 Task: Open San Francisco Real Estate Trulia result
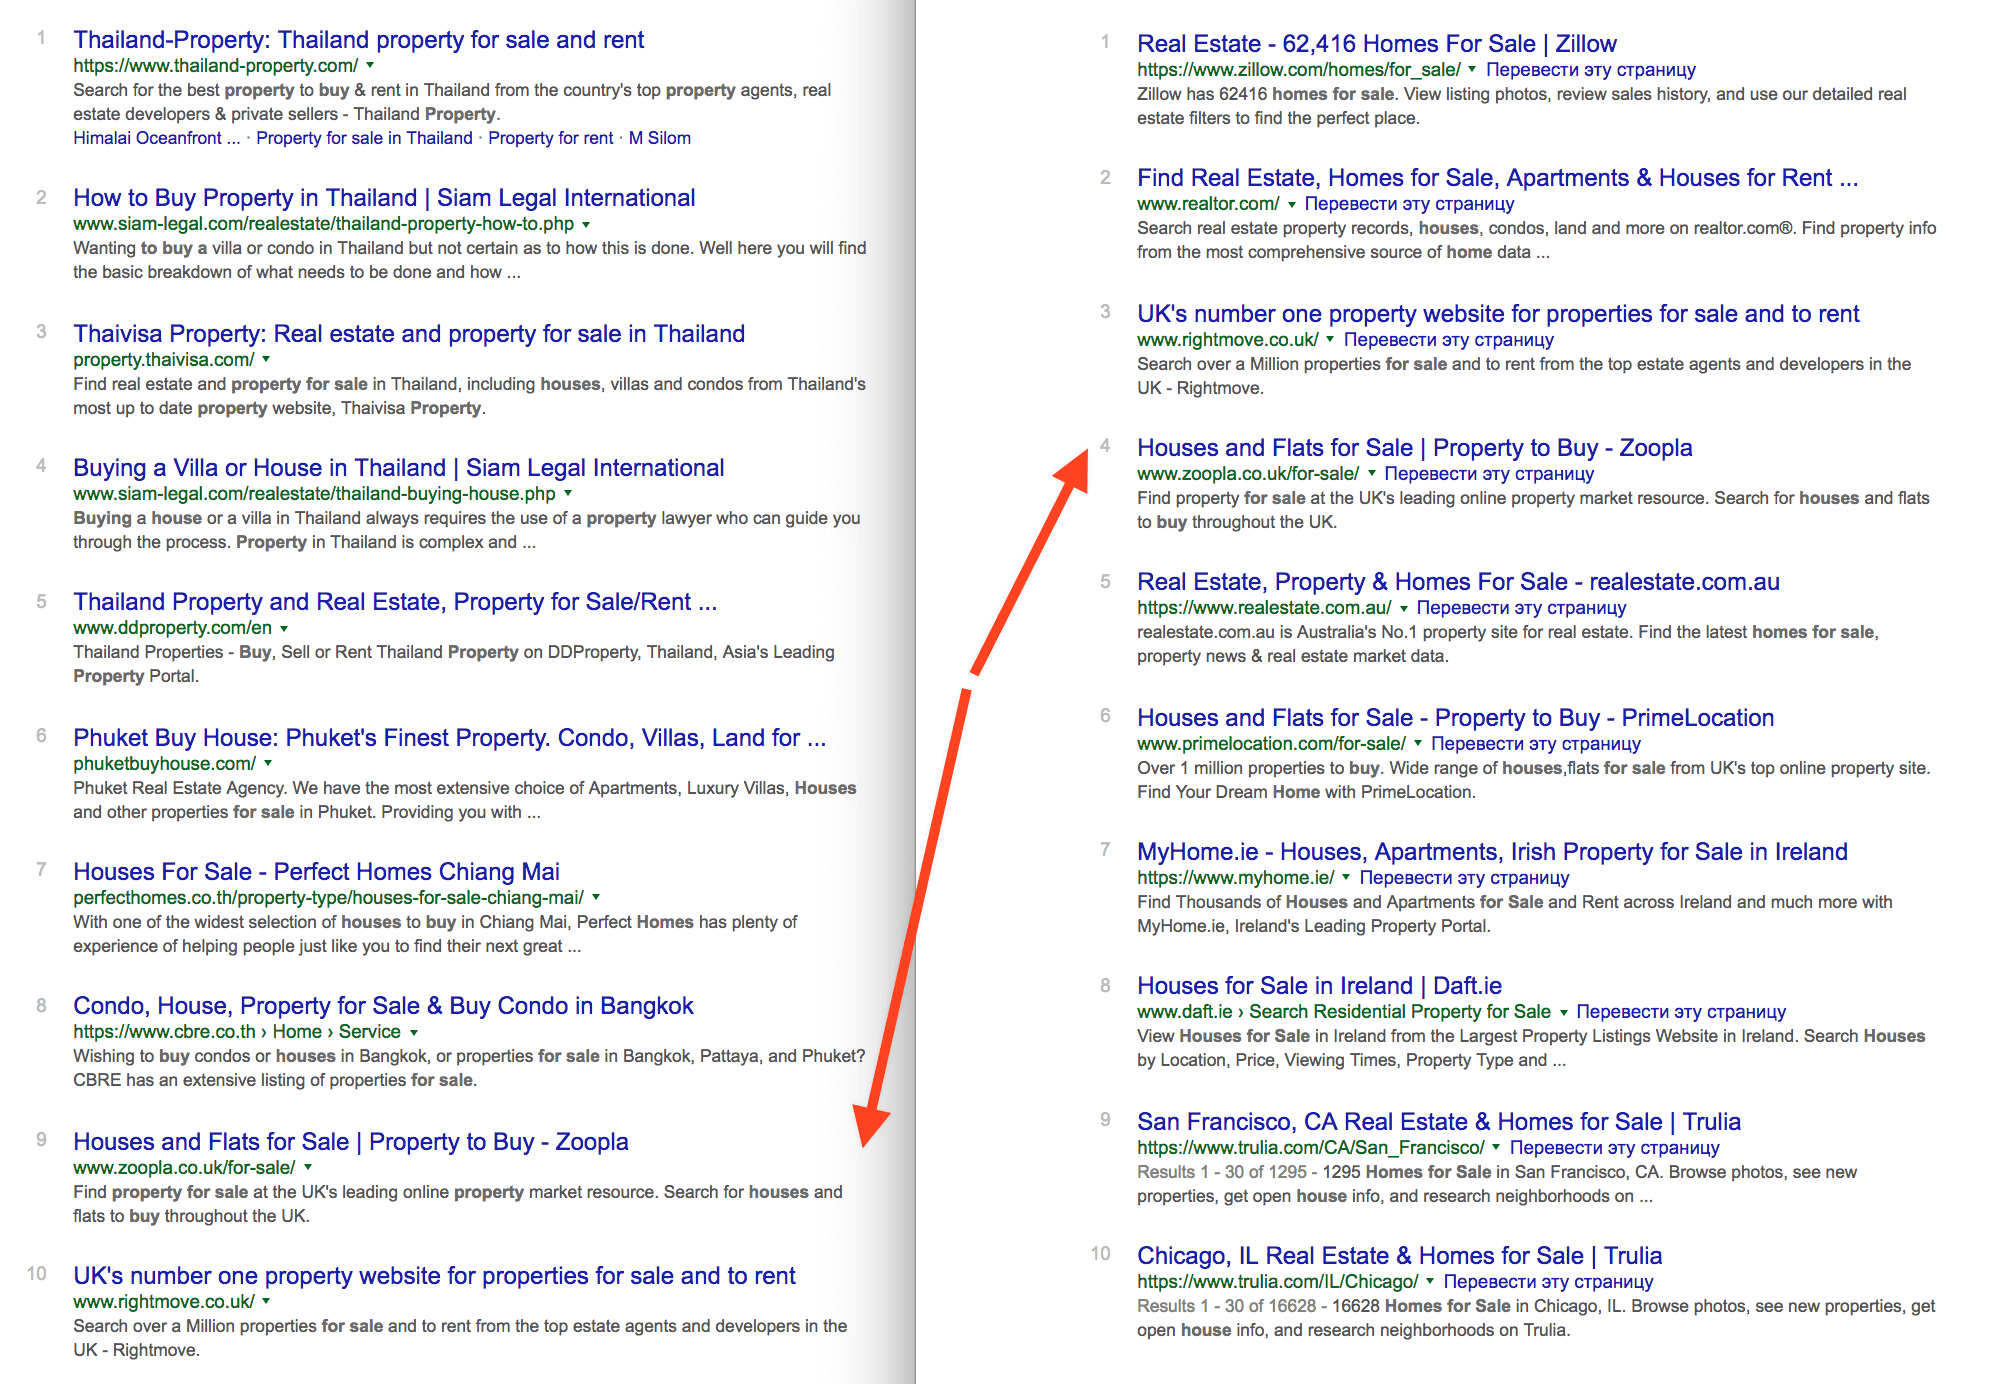[1439, 1122]
